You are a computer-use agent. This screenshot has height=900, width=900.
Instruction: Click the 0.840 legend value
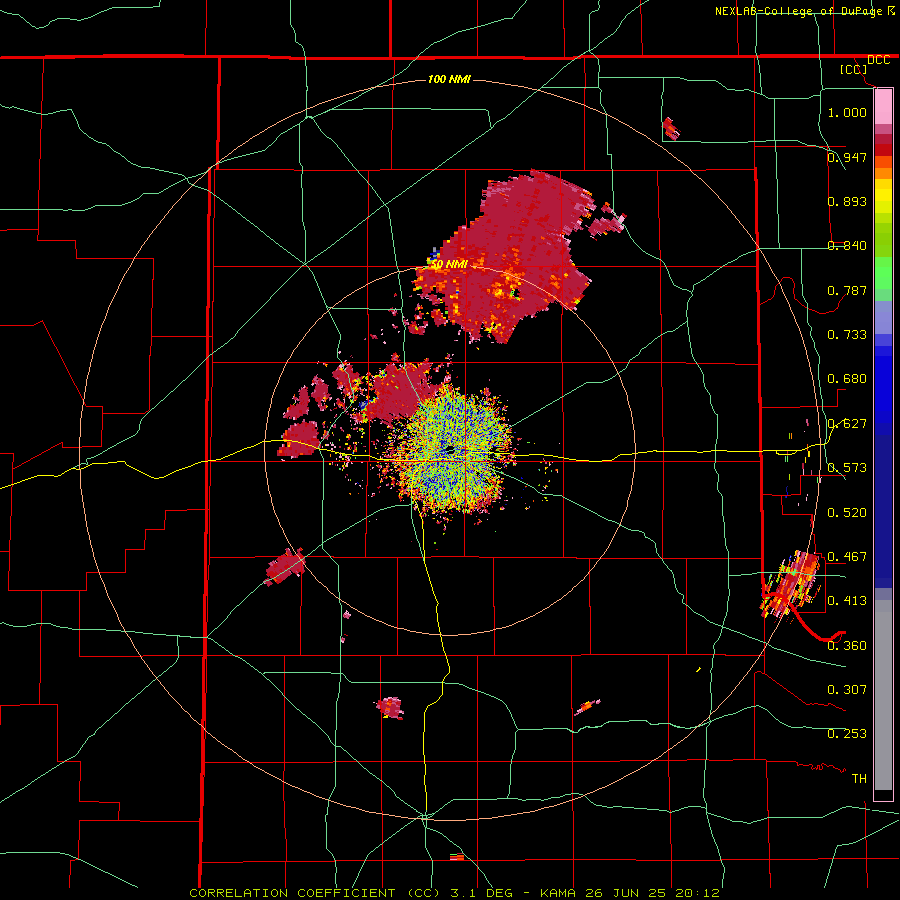(847, 246)
